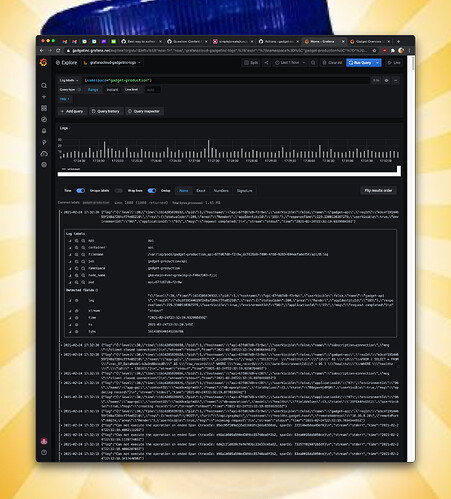
Task: Click the Add query button
Action: (x=72, y=111)
